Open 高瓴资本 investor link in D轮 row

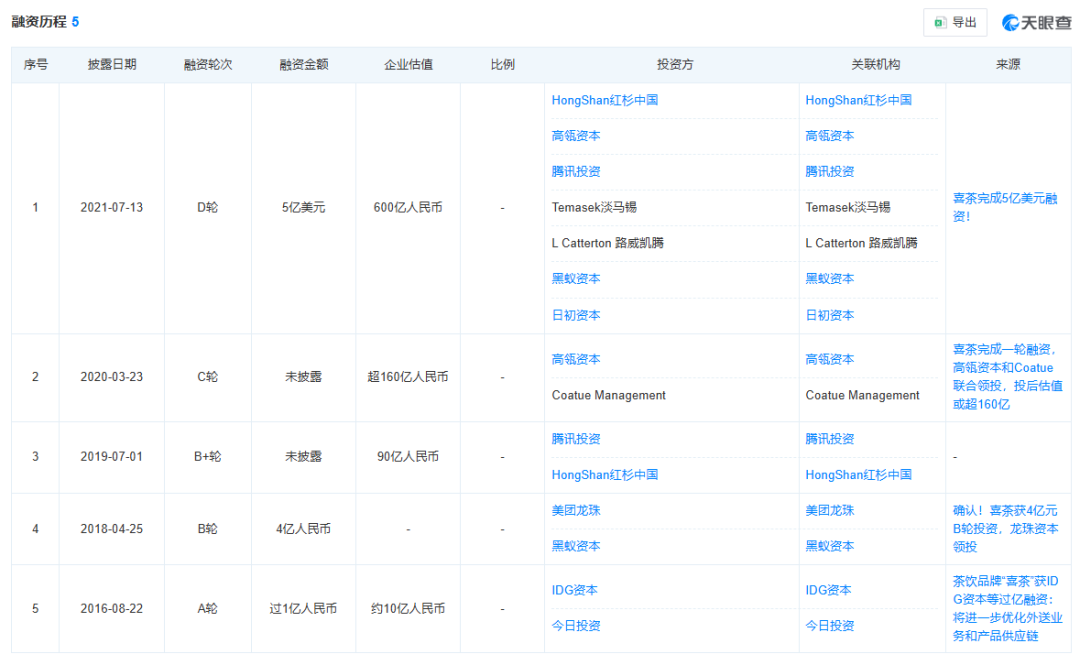576,136
